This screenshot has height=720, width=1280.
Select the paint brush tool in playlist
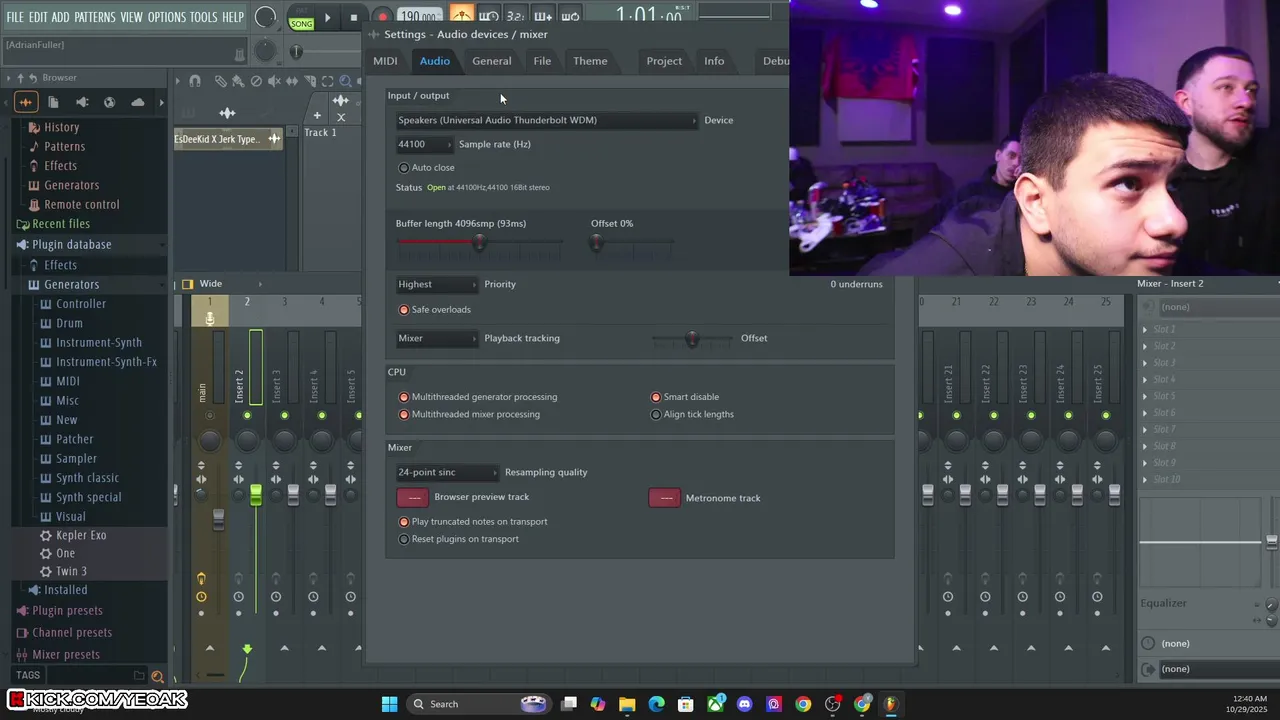(238, 81)
